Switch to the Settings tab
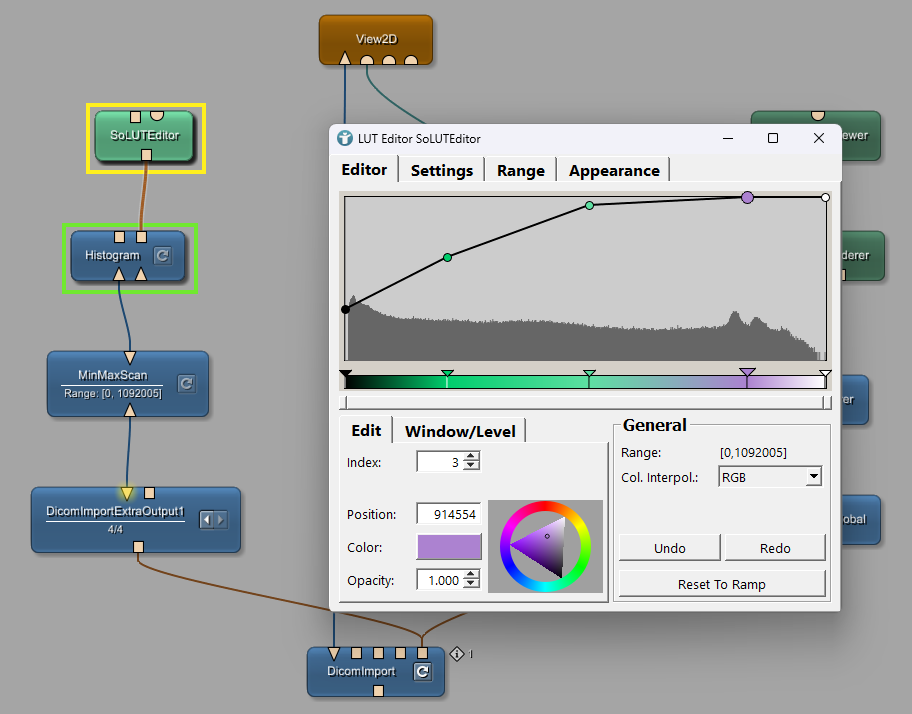Screen dimensions: 912x714 pos(441,170)
